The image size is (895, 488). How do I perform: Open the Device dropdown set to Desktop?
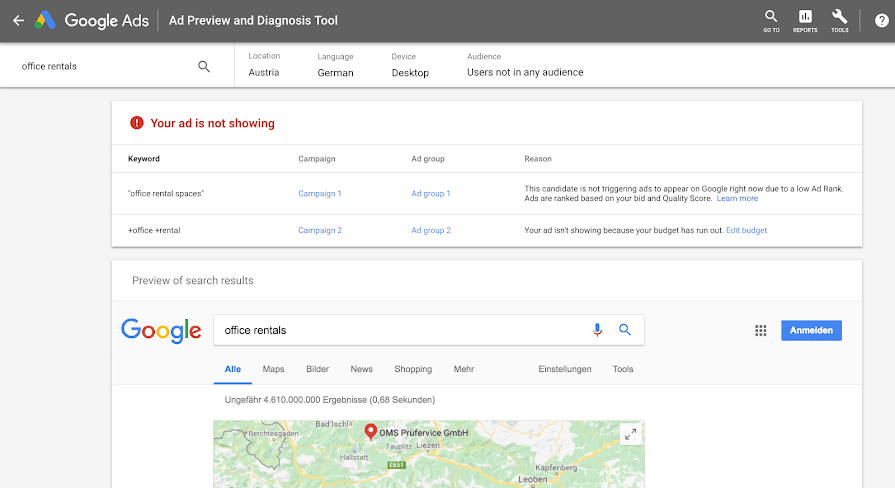tap(410, 72)
